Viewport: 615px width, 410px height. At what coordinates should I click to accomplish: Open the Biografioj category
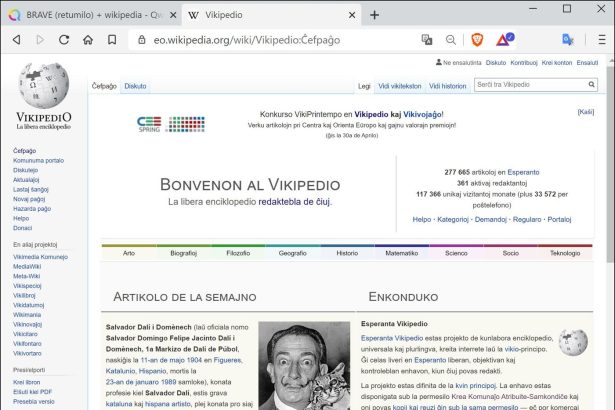click(184, 253)
